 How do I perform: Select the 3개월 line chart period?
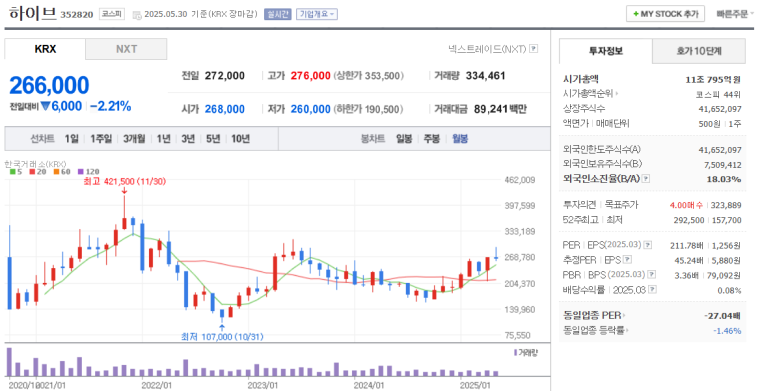134,139
